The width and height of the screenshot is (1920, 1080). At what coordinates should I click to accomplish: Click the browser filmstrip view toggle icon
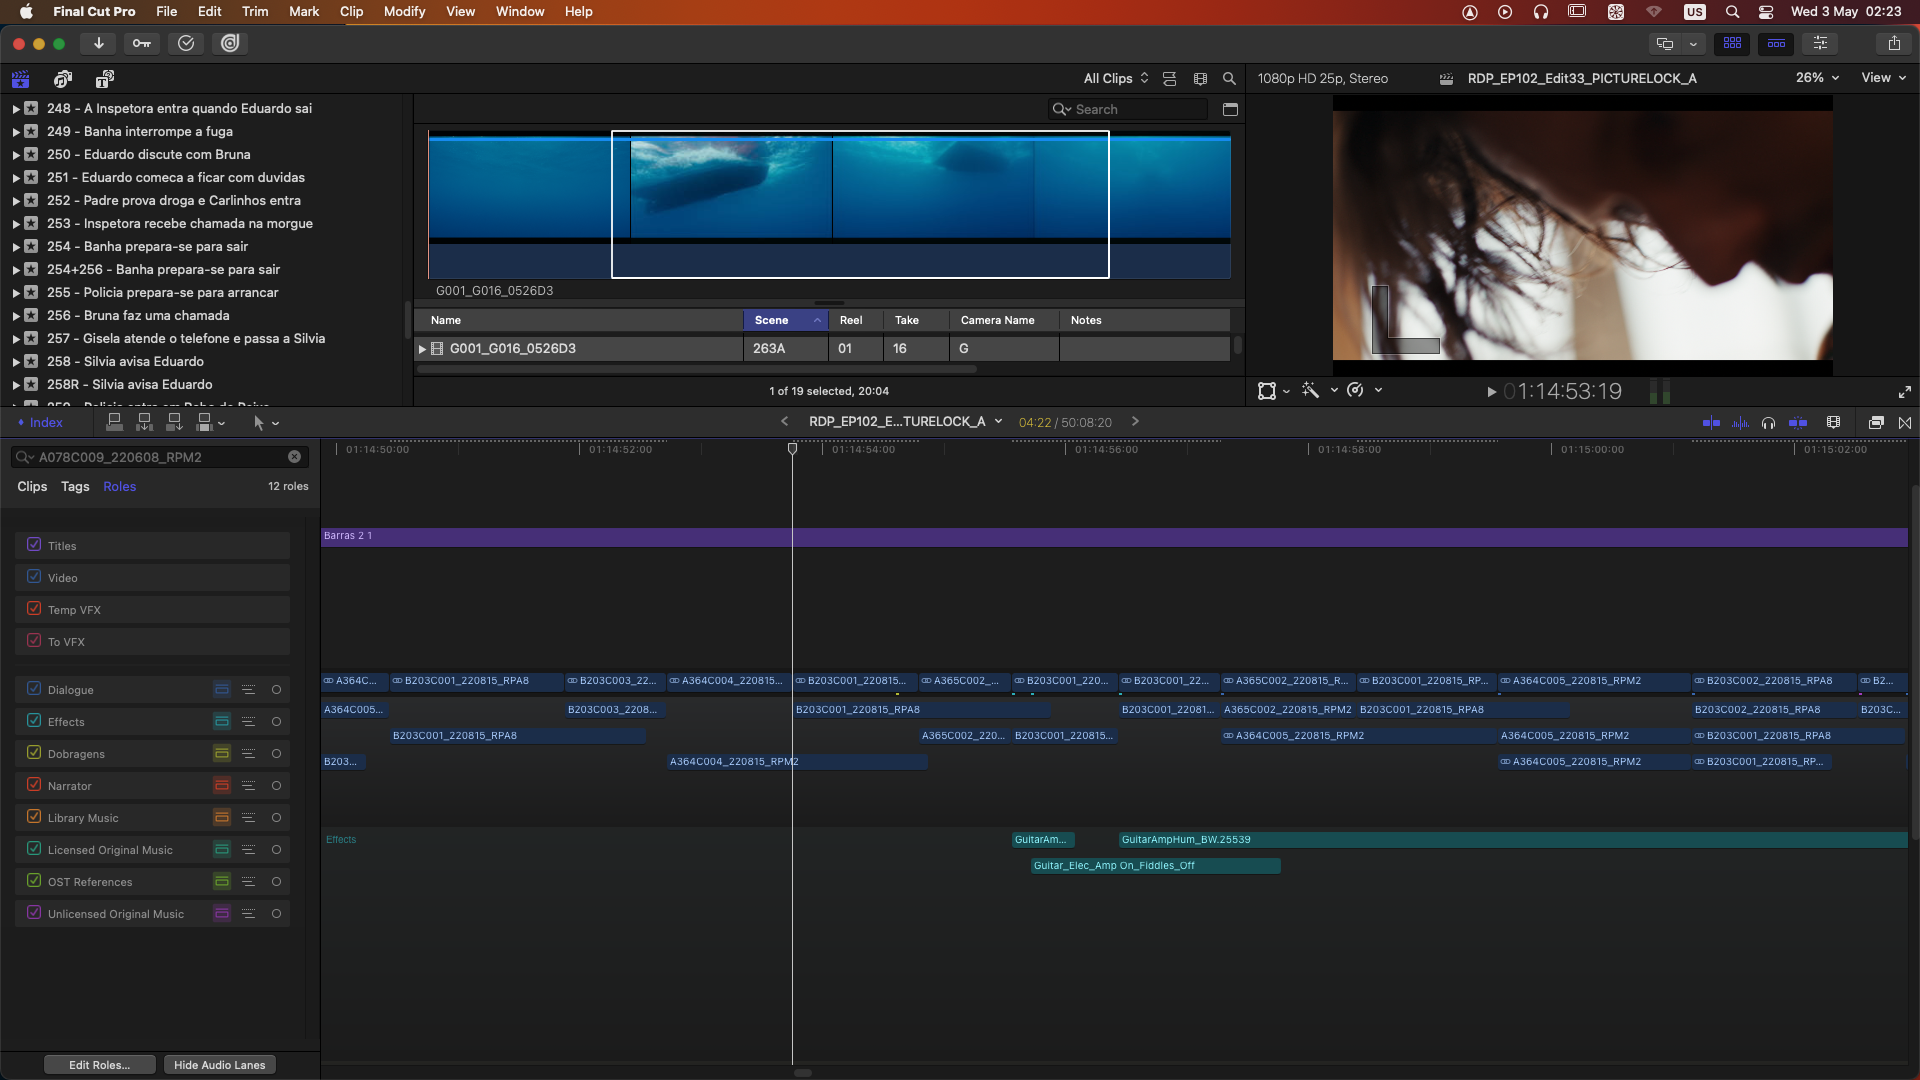[1200, 78]
